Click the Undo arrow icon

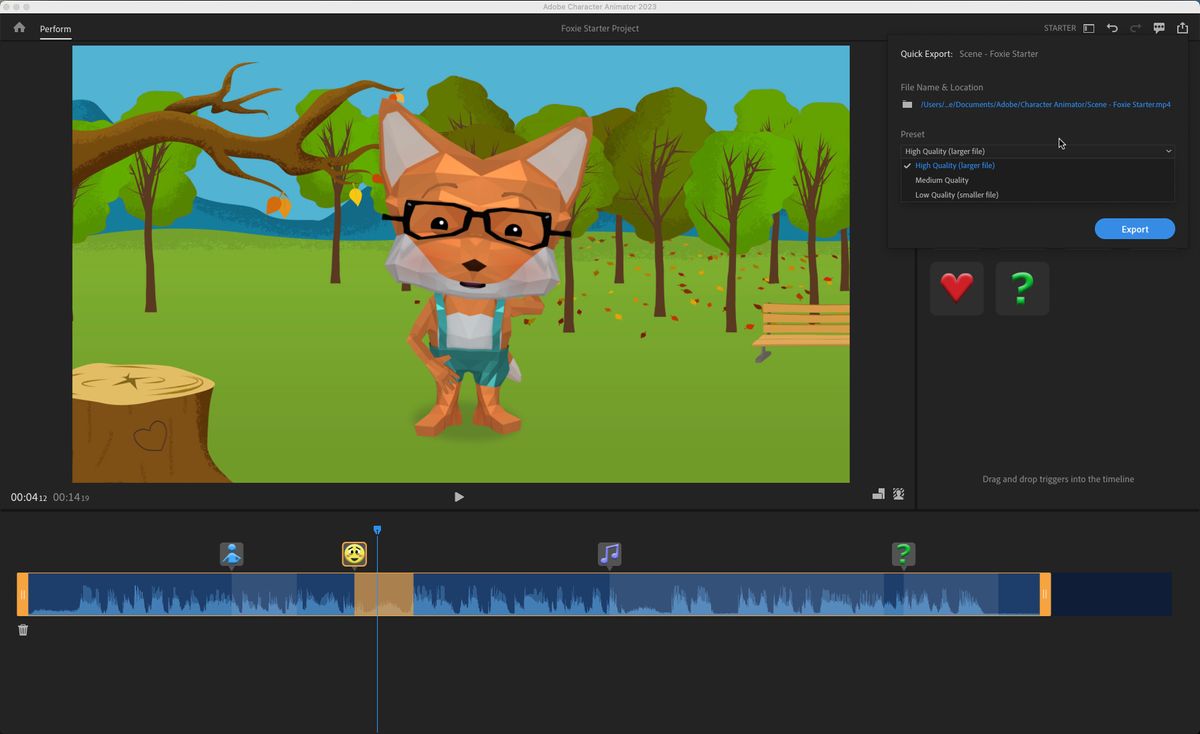pos(1112,28)
